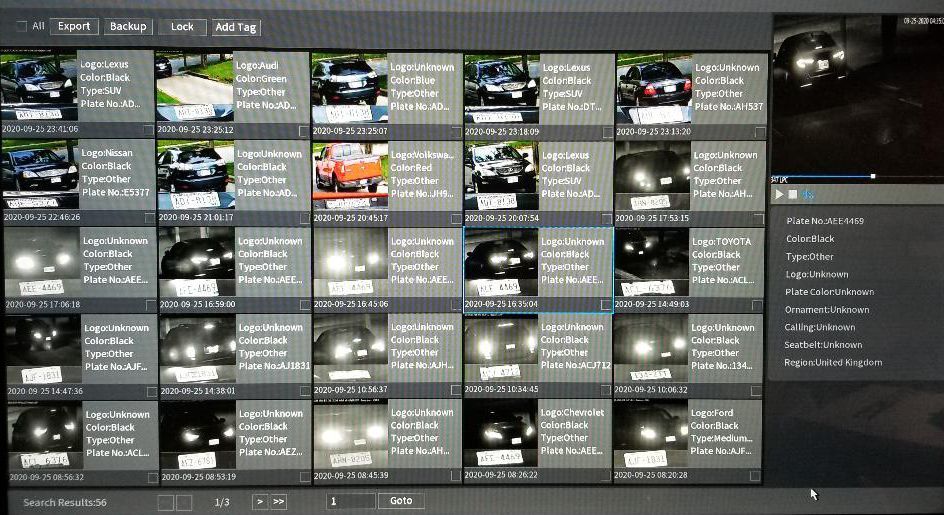The width and height of the screenshot is (944, 515).
Task: Jump to the last results page
Action: tap(279, 501)
